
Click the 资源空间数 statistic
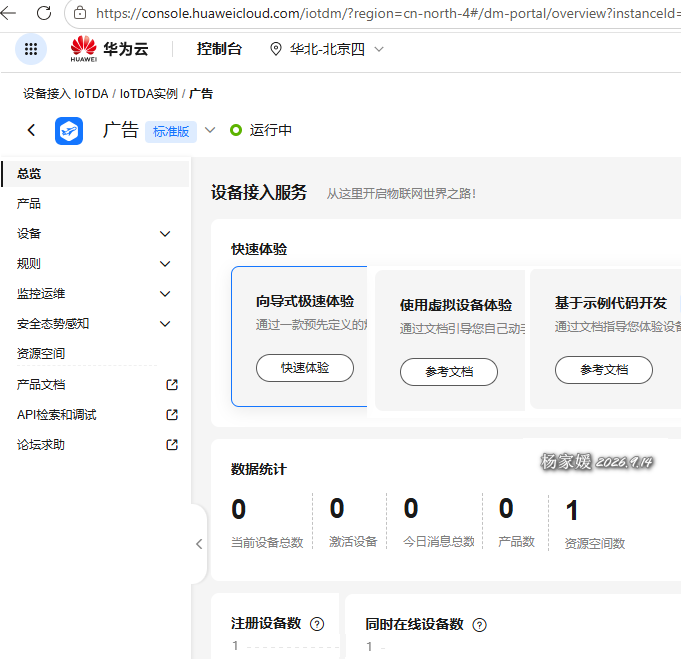(x=595, y=524)
